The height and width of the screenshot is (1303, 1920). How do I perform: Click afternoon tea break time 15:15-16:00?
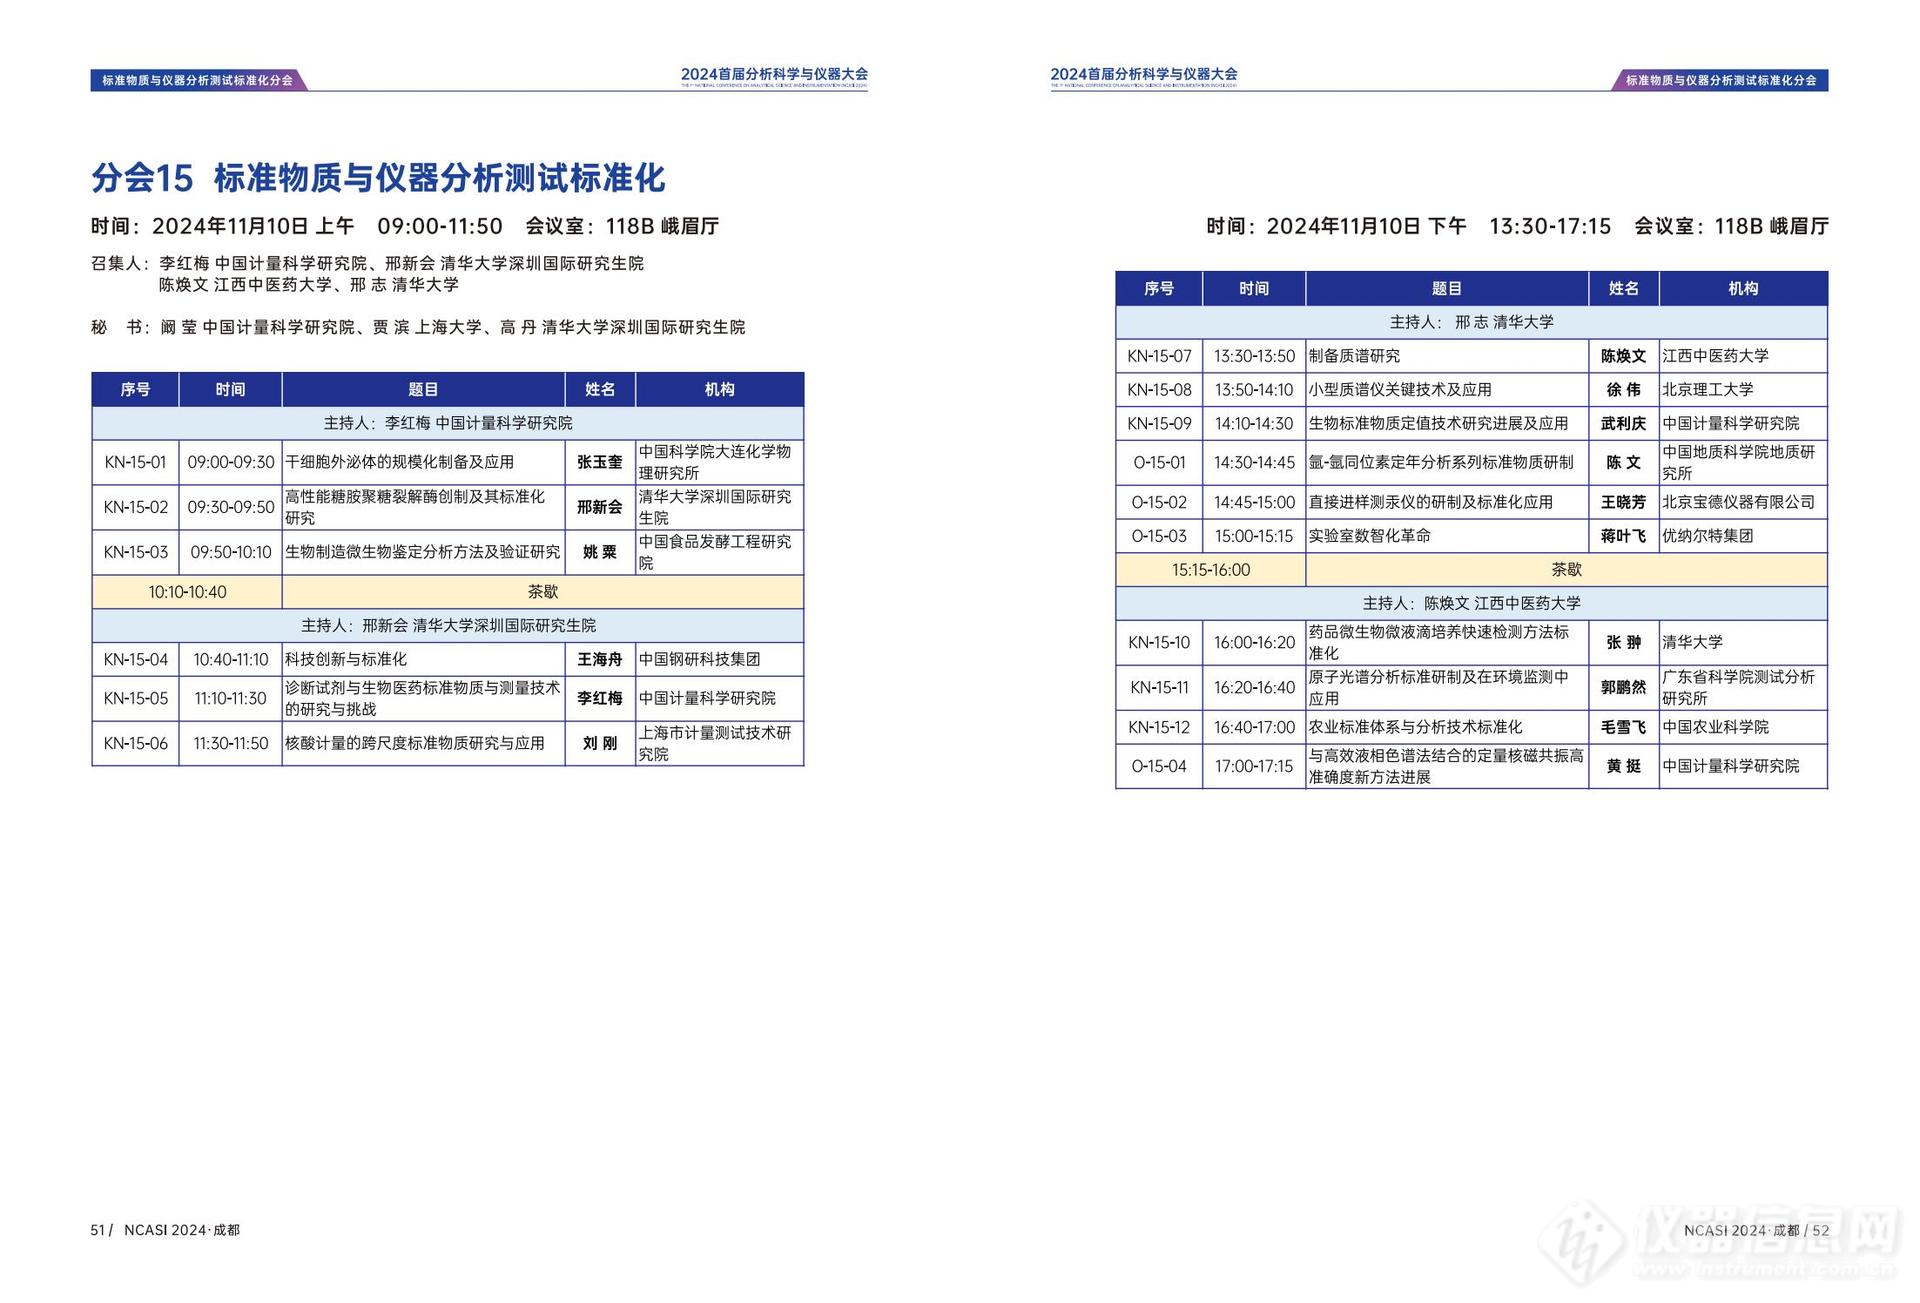[1211, 570]
